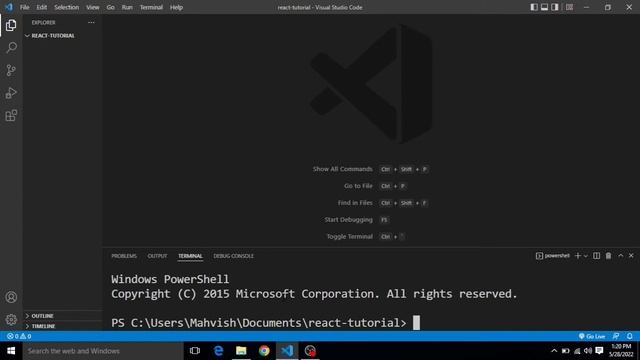Switch to the Problems tab
This screenshot has height=360, width=640.
[124, 256]
